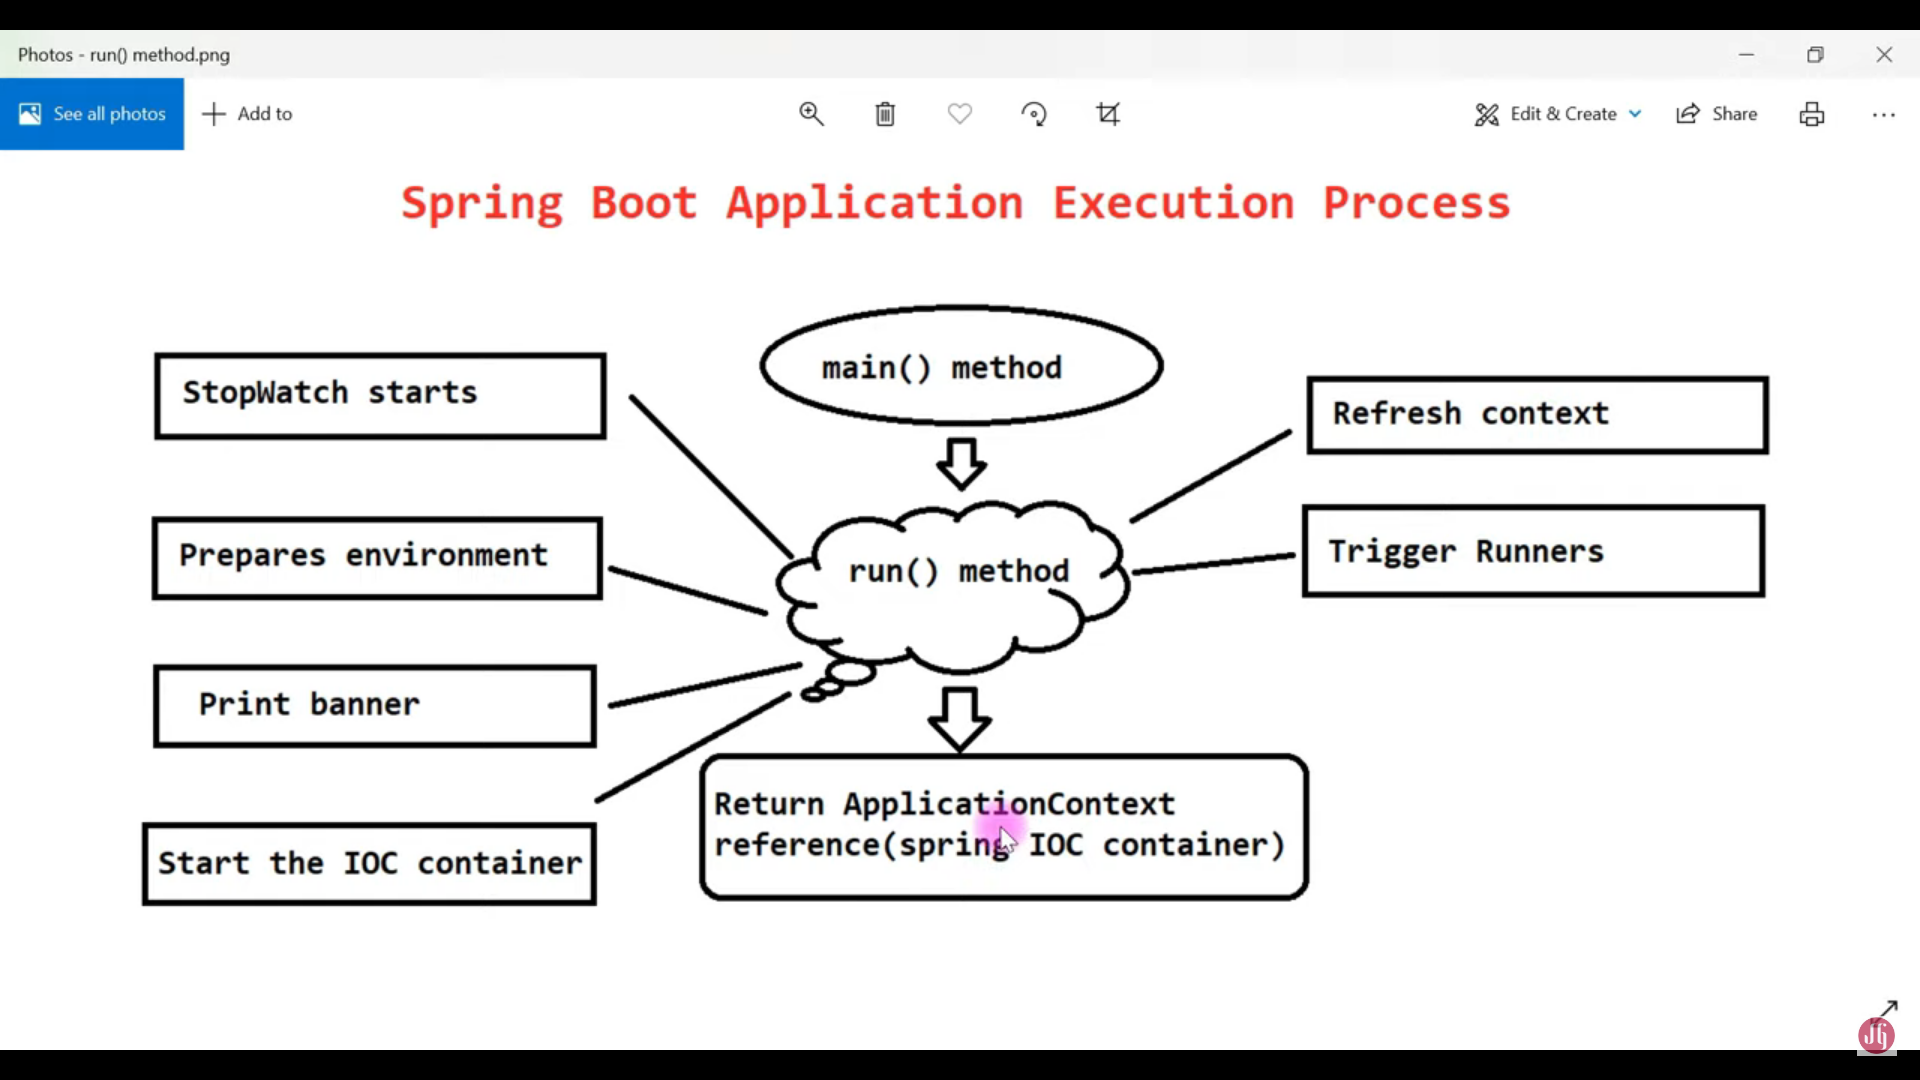Open the print icon
The image size is (1920, 1080).
pyautogui.click(x=1812, y=114)
